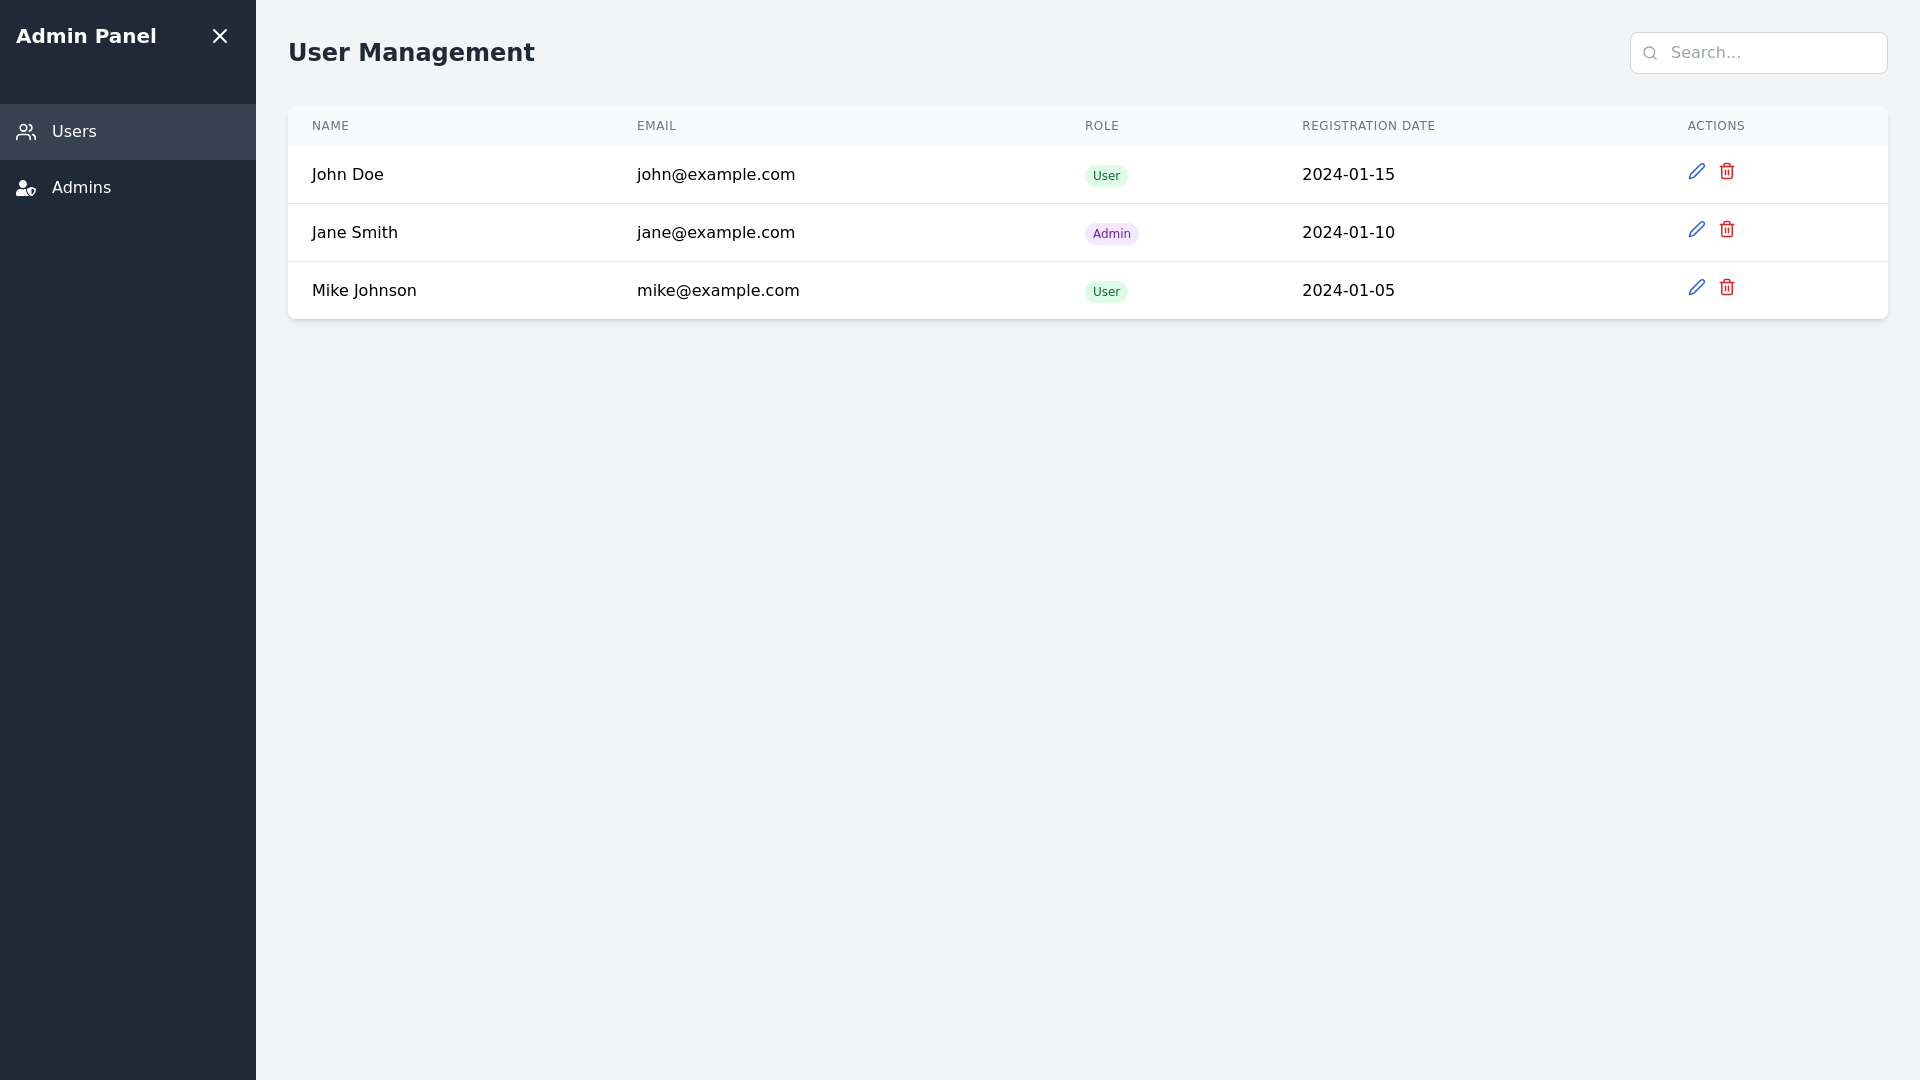Collapse the Admin Panel sidebar with the X

click(x=220, y=36)
